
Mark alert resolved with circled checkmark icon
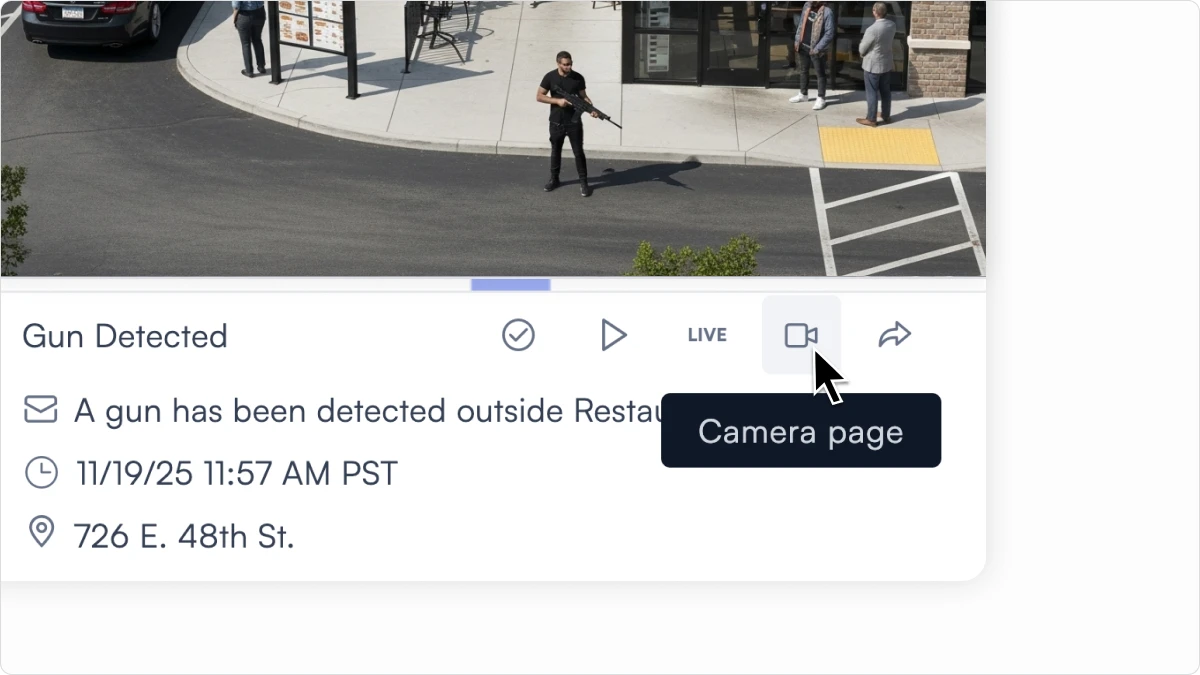pos(518,335)
